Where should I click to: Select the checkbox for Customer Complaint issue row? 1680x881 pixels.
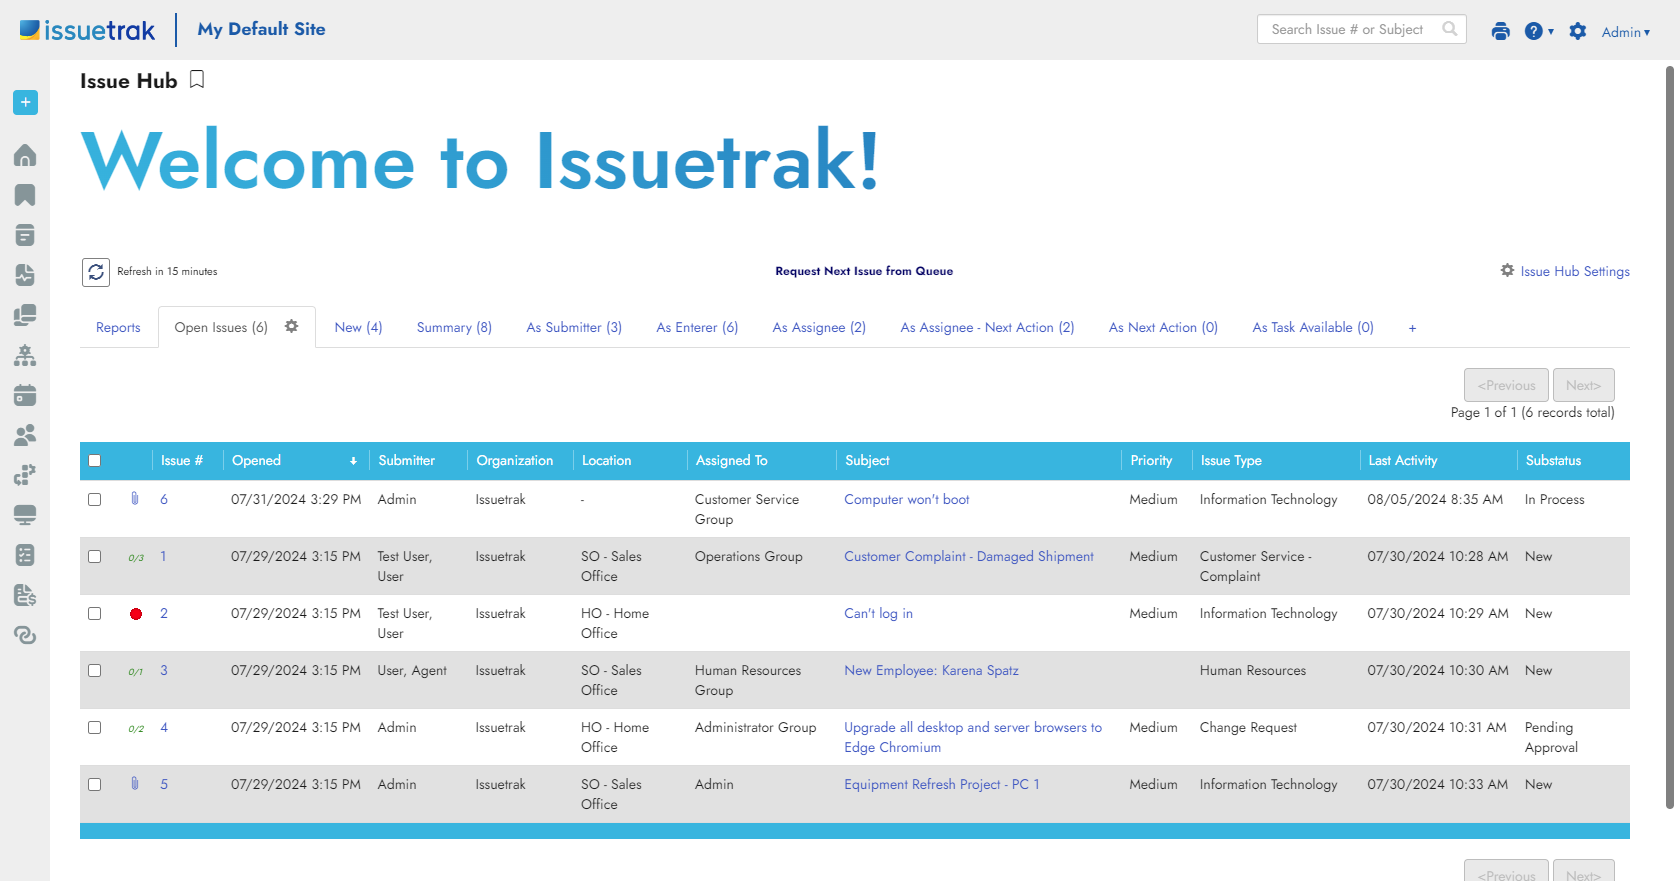click(x=95, y=557)
